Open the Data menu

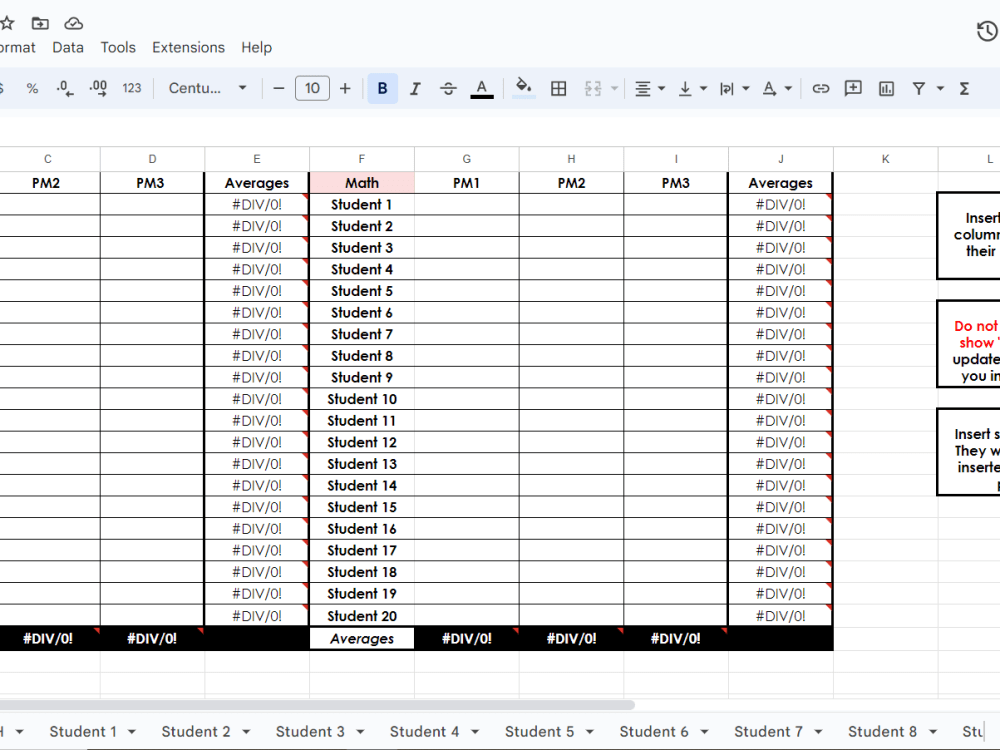pos(67,47)
